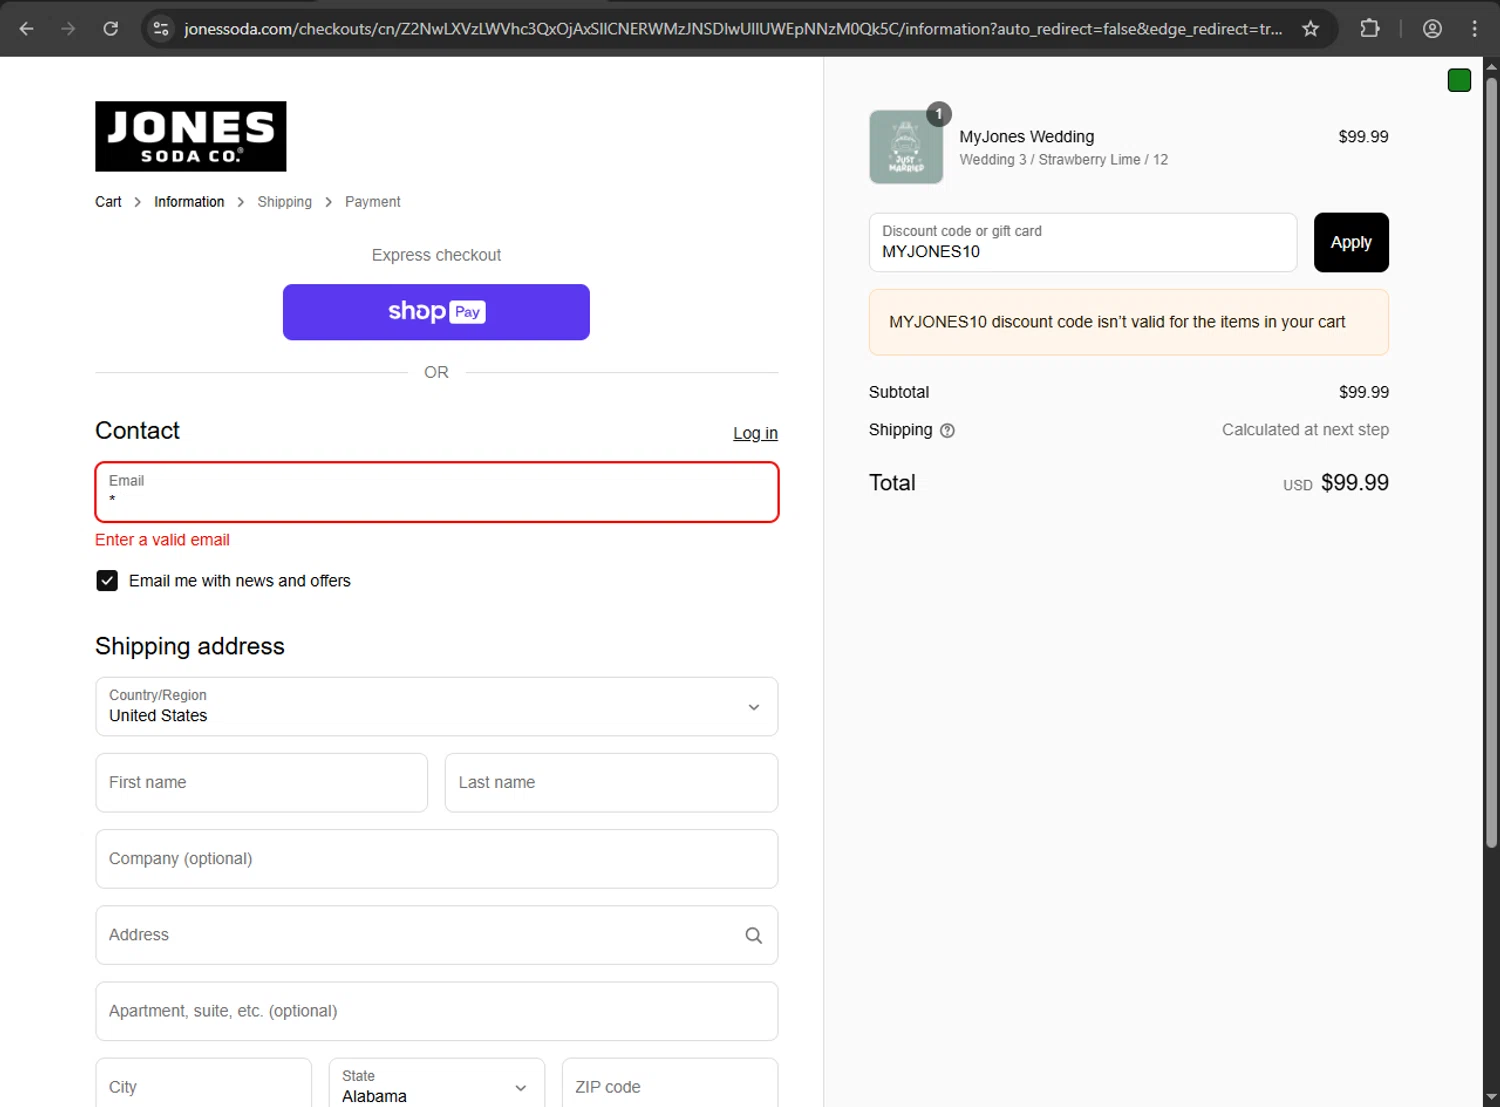Click the item quantity badge on thumbnail
Image resolution: width=1500 pixels, height=1107 pixels.
click(938, 114)
